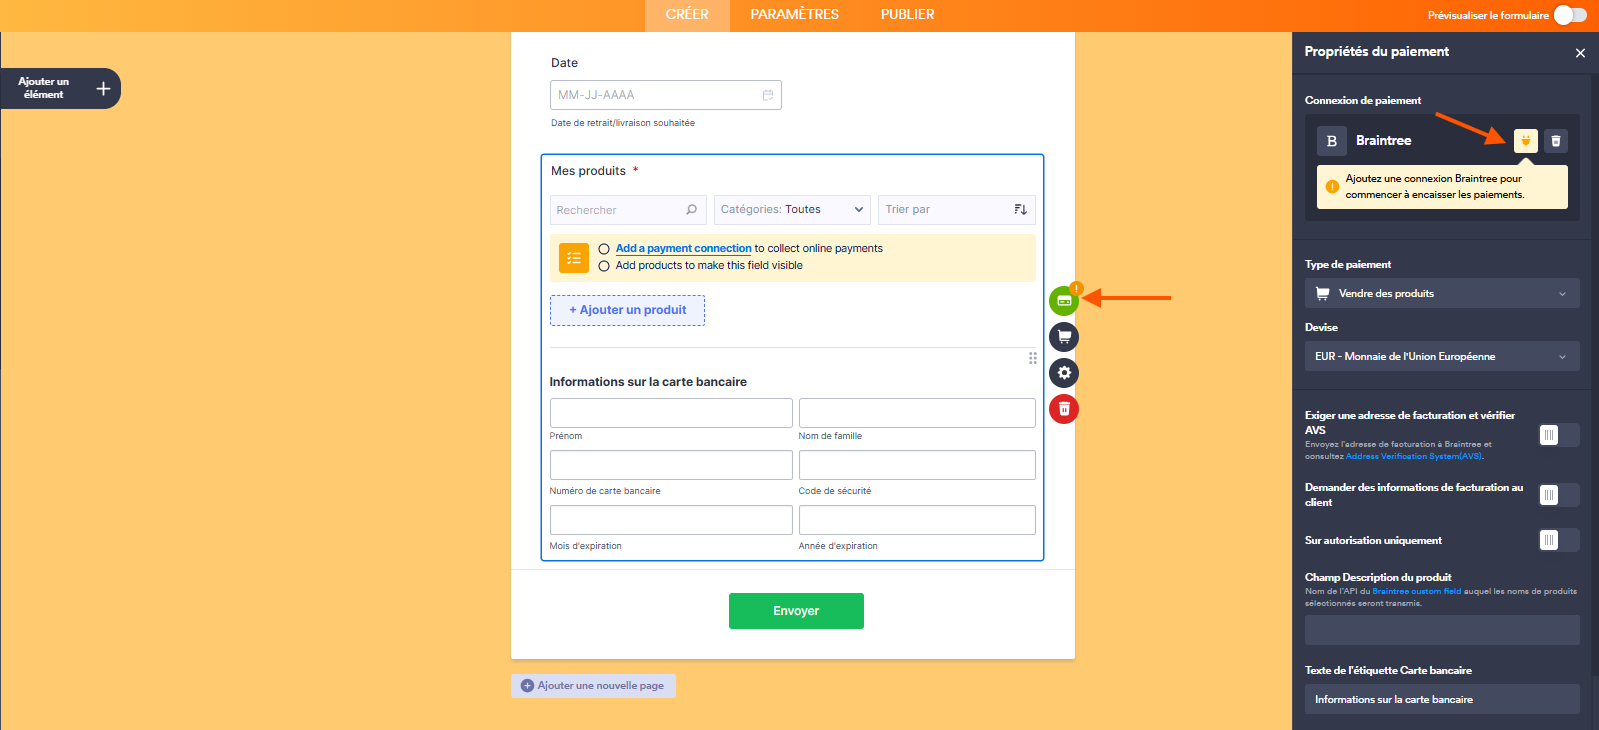Click the Envoyer submit button
Screen dimensions: 1599x730
796,611
